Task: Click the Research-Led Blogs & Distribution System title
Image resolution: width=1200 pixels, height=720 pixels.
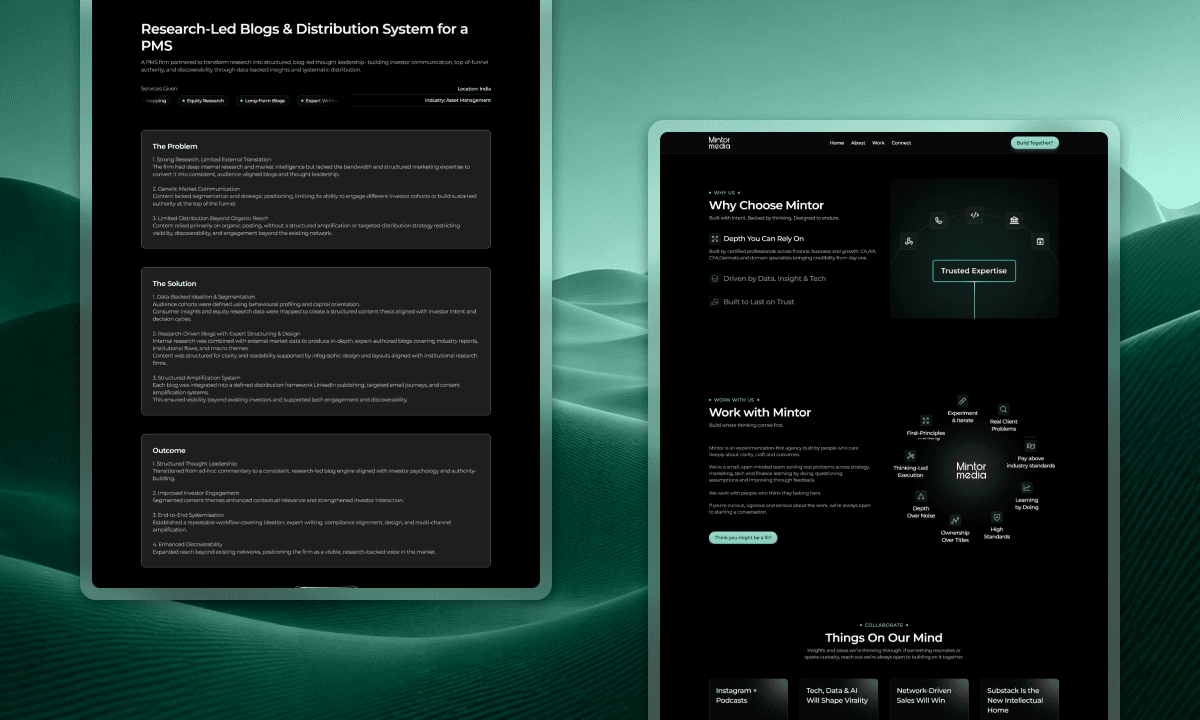Action: click(x=304, y=38)
